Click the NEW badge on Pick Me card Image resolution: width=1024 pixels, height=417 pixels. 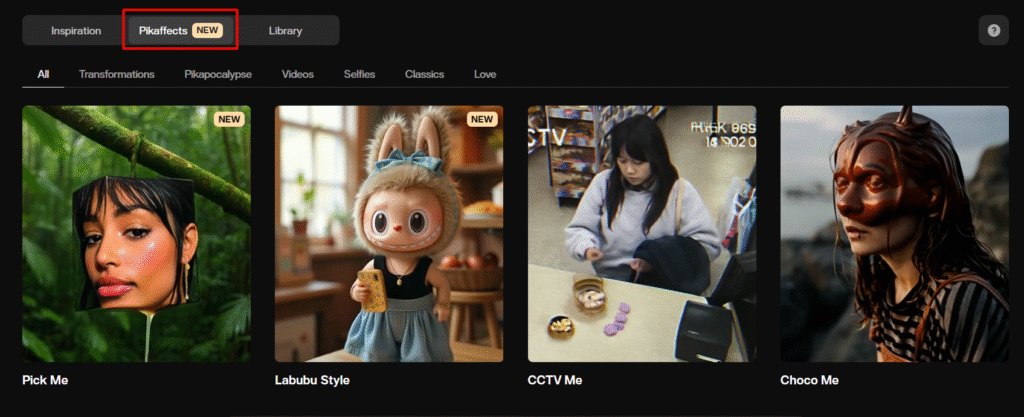point(229,119)
